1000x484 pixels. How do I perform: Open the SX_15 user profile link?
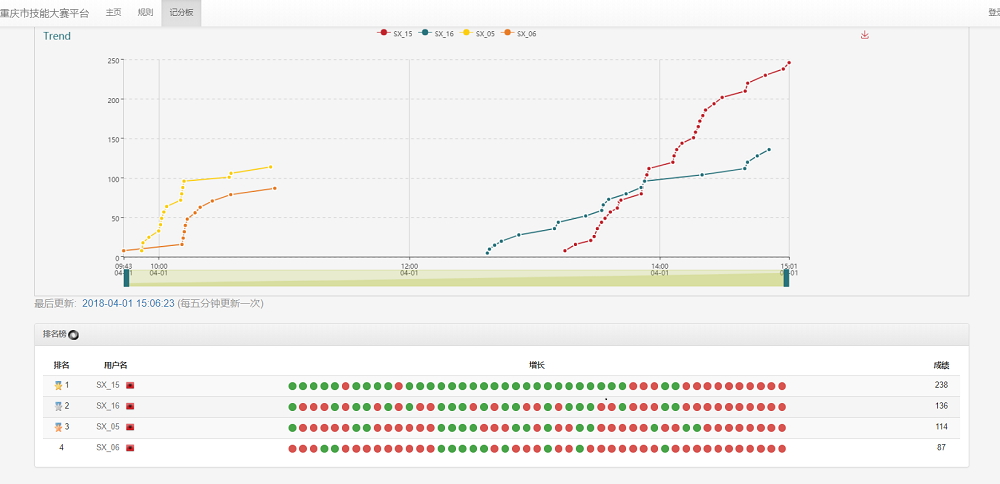[x=108, y=385]
